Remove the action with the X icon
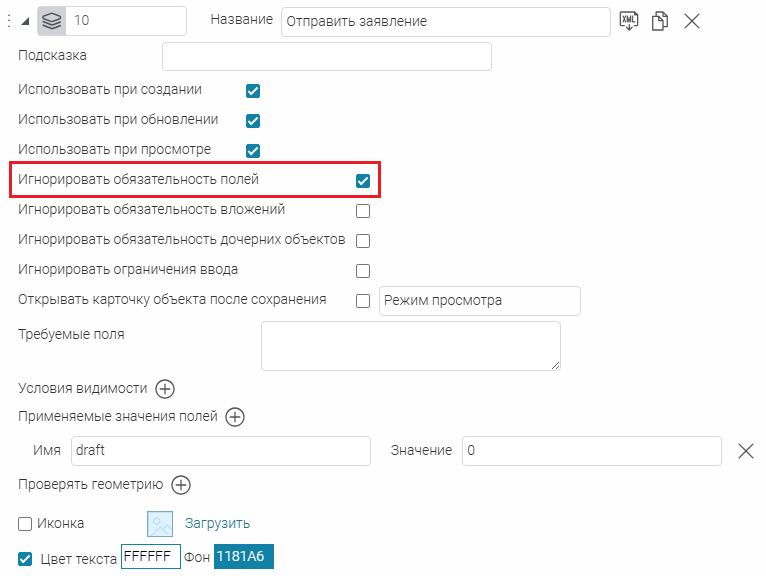 click(691, 21)
